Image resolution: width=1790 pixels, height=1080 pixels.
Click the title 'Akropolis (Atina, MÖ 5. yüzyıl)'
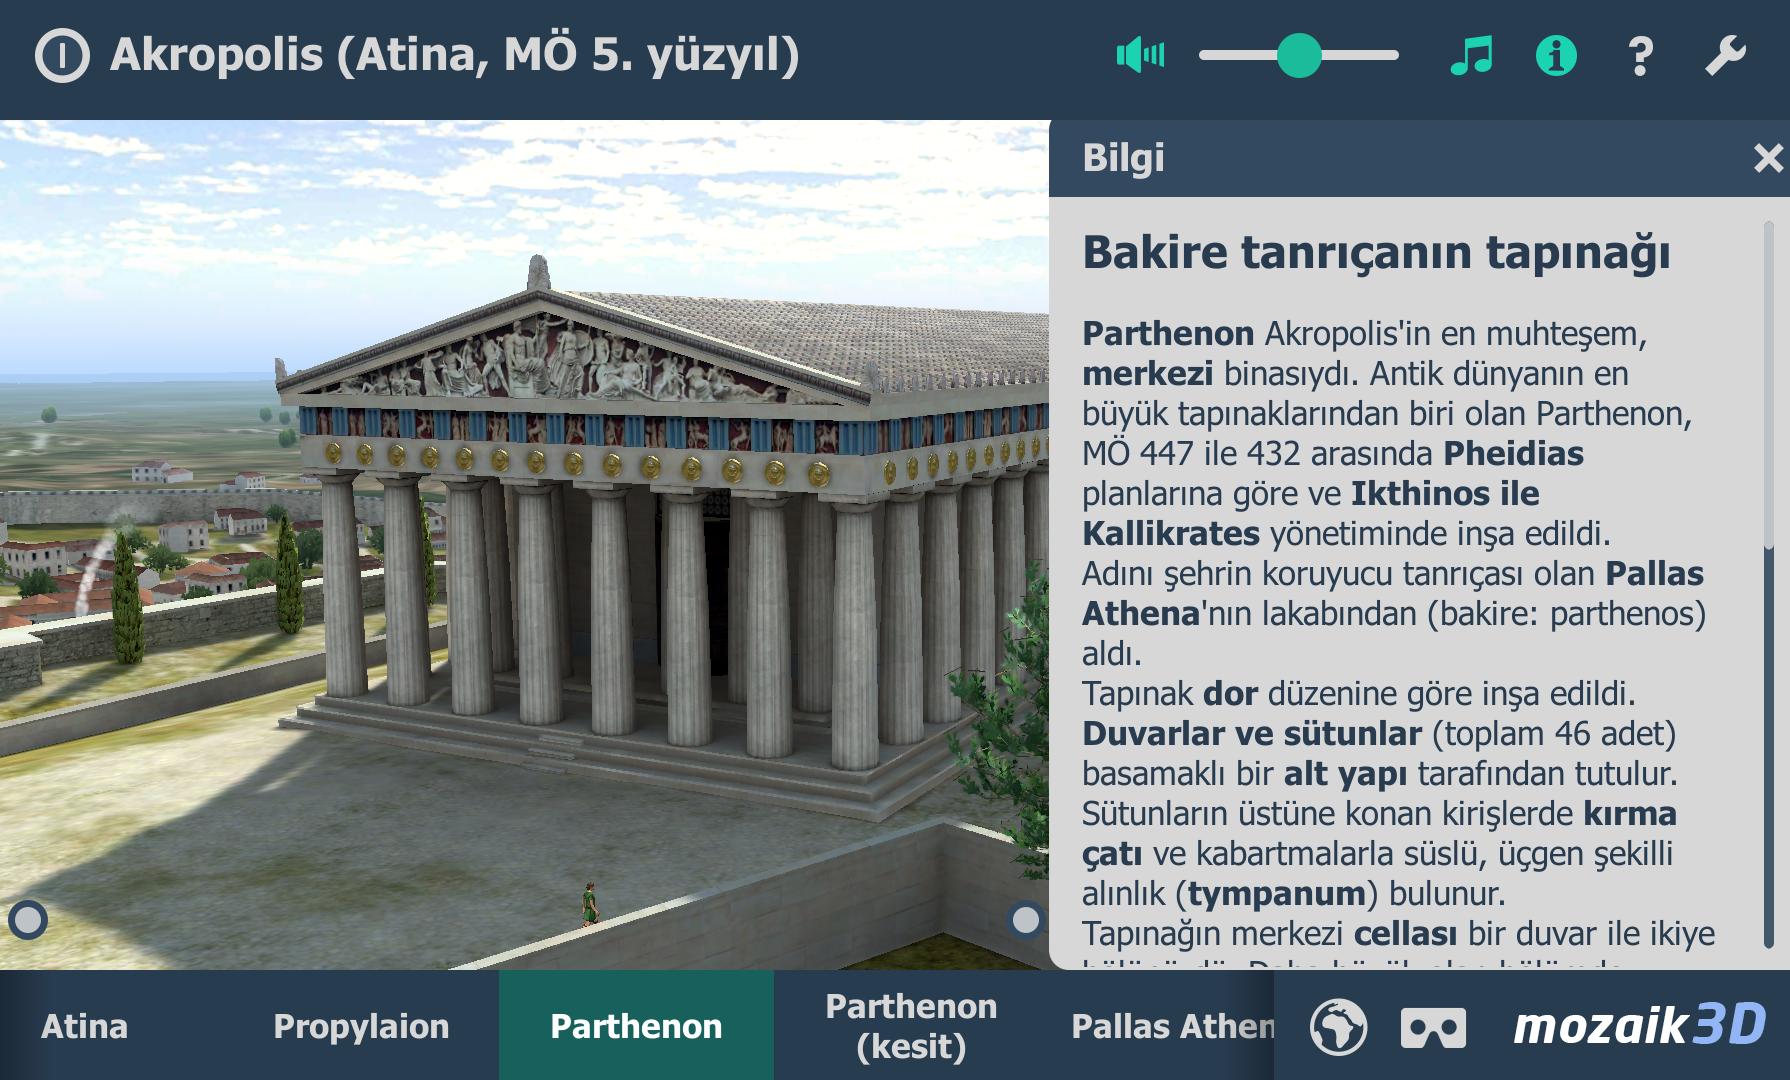point(455,55)
